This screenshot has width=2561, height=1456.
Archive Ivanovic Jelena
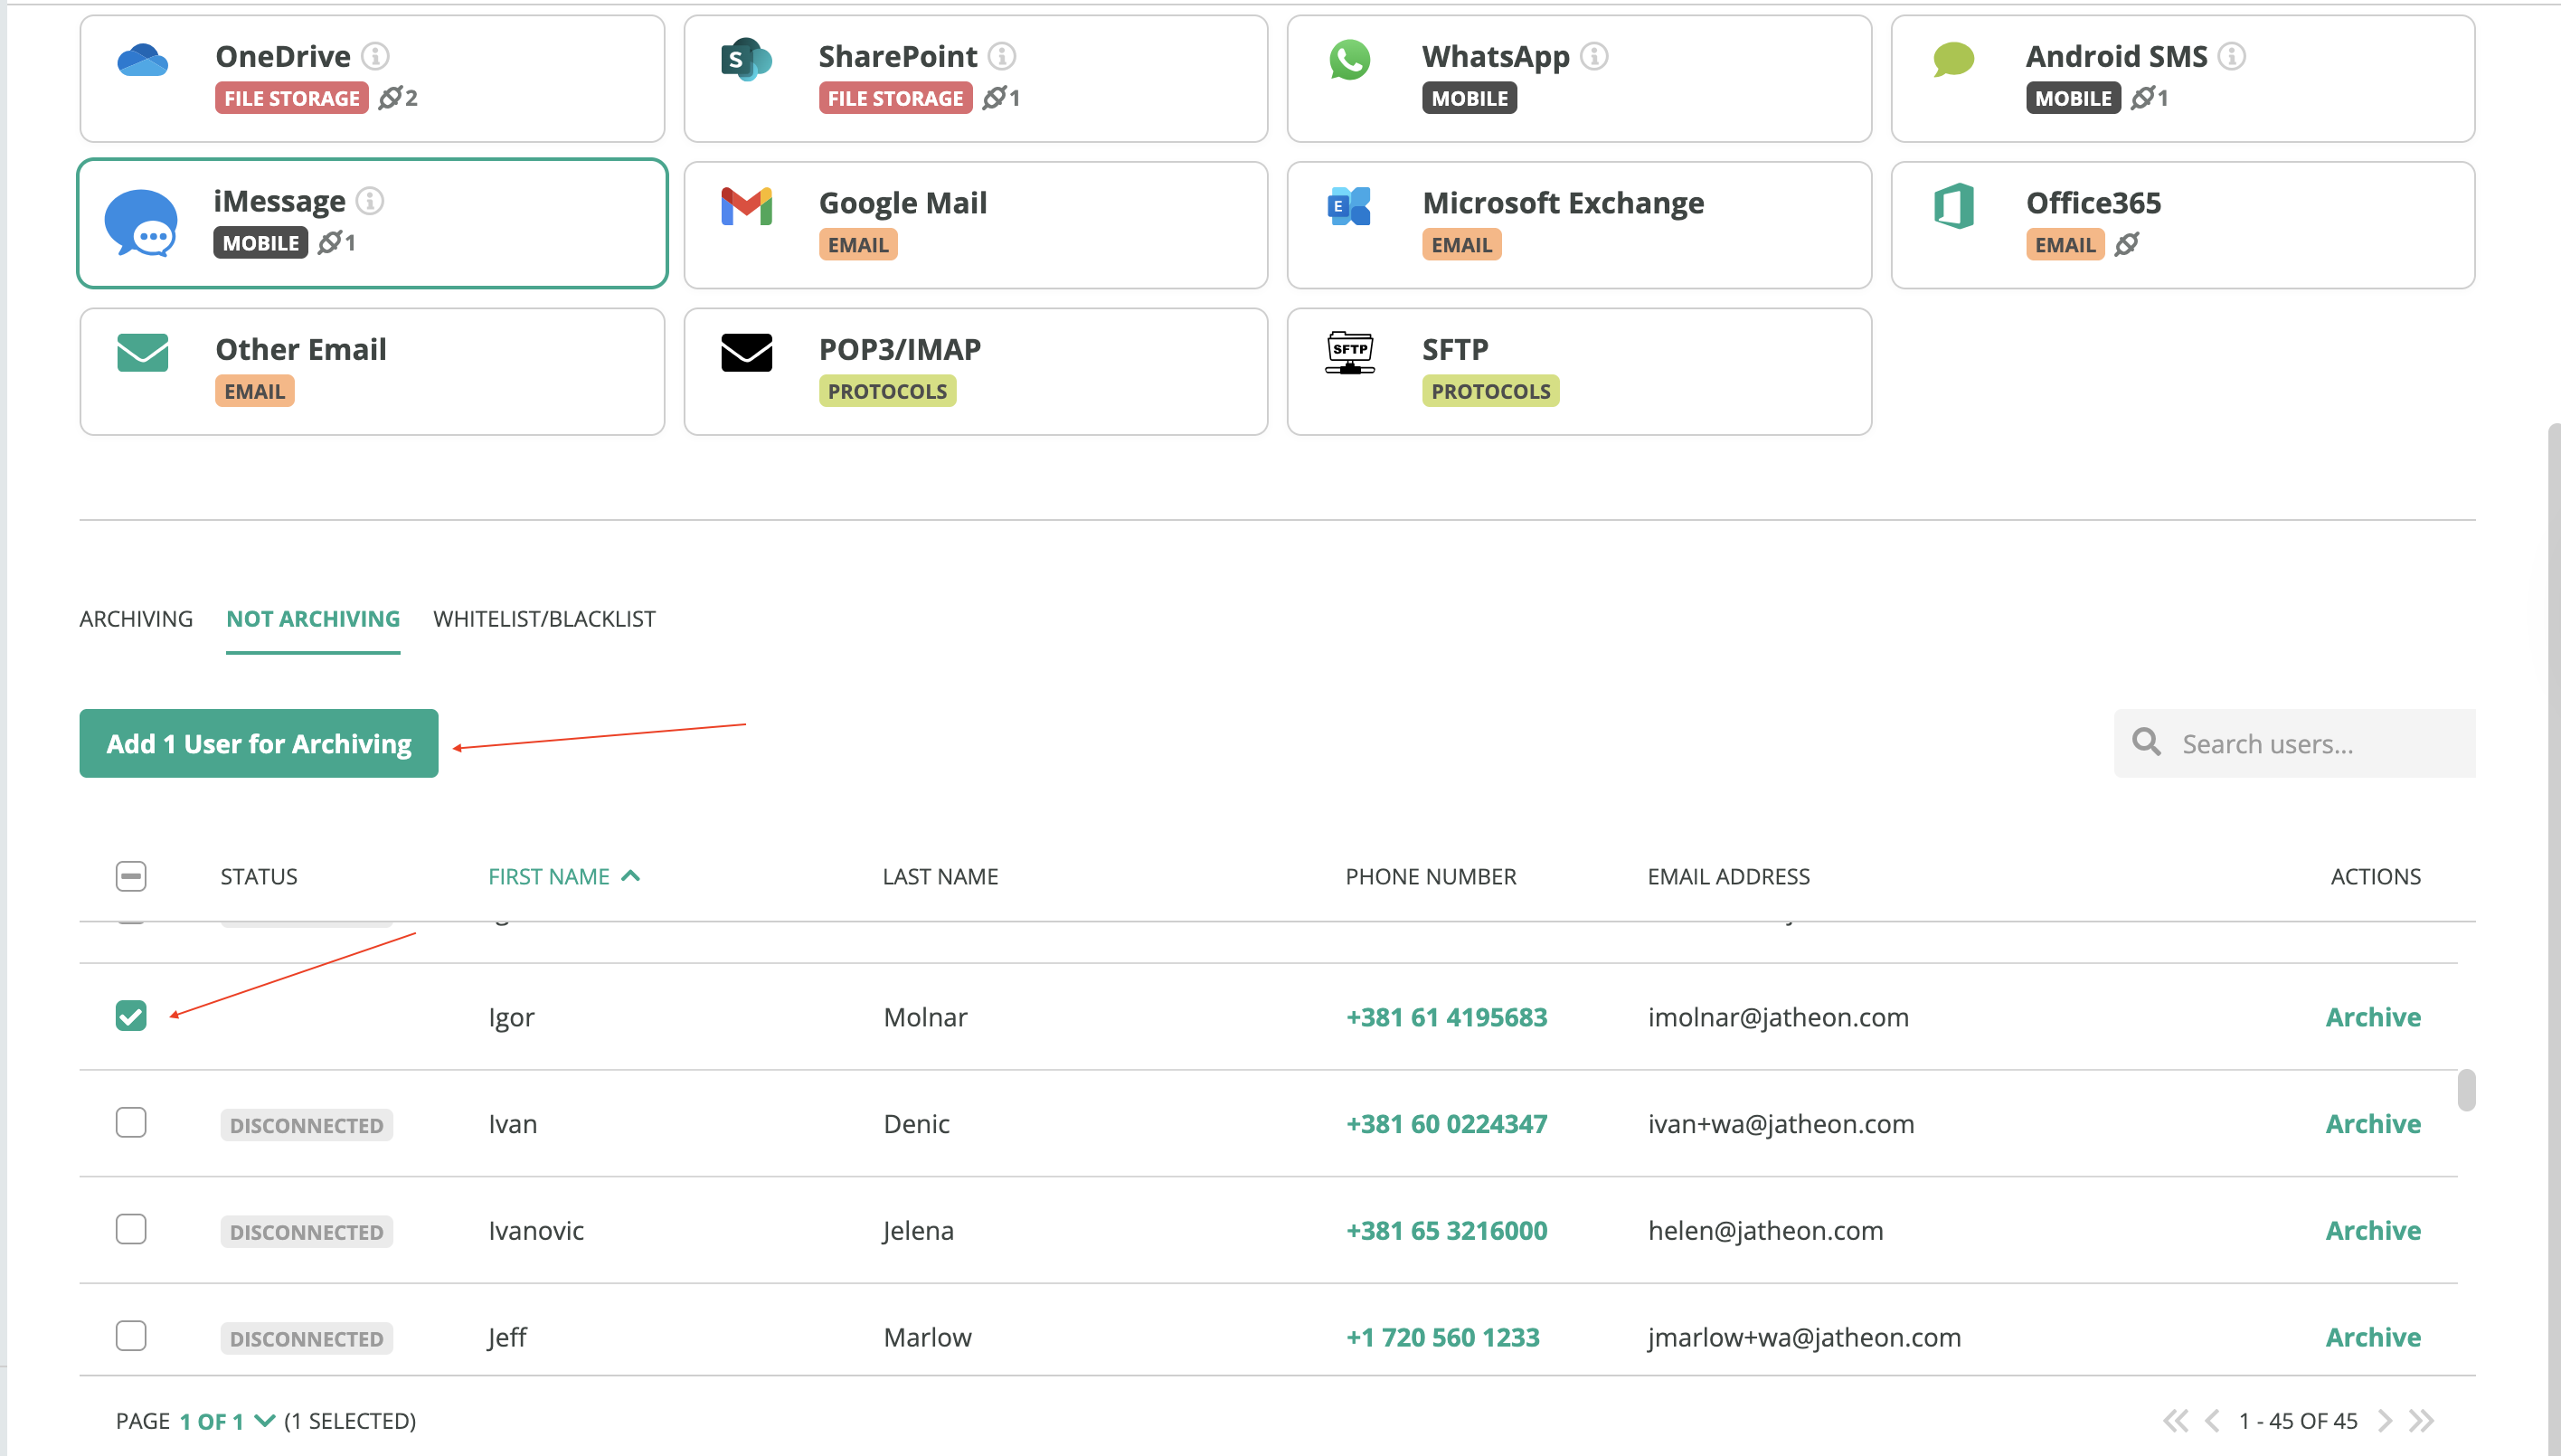(x=2372, y=1231)
